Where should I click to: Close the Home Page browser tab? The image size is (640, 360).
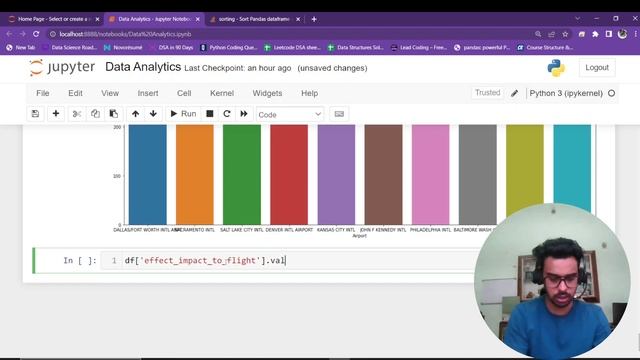pyautogui.click(x=97, y=19)
